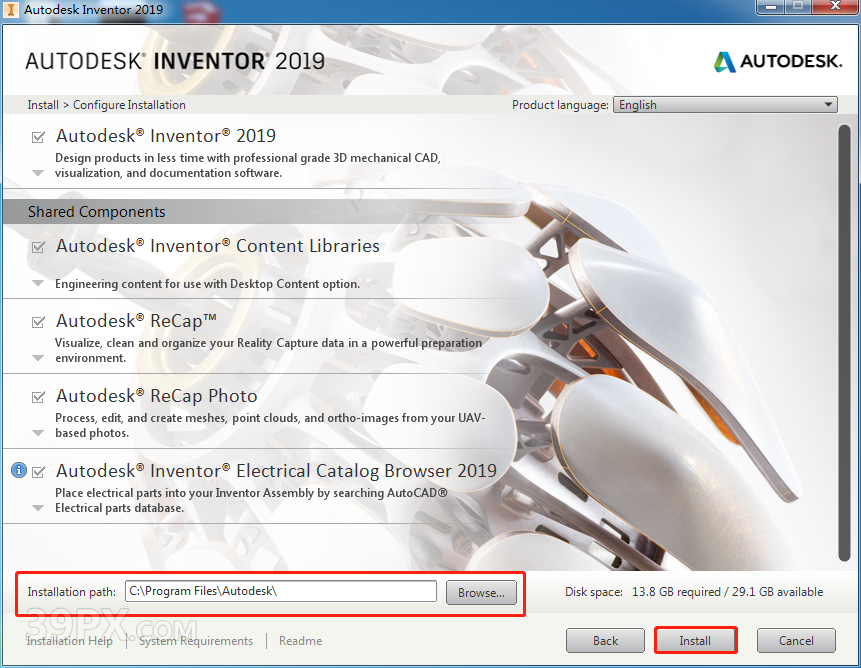Expand Electrical Catalog Browser options arrow

[x=38, y=508]
